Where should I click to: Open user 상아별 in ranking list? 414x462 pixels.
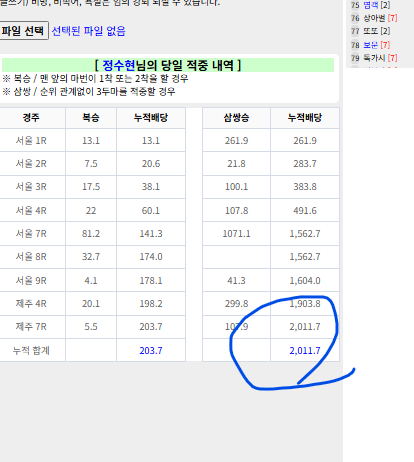374,18
